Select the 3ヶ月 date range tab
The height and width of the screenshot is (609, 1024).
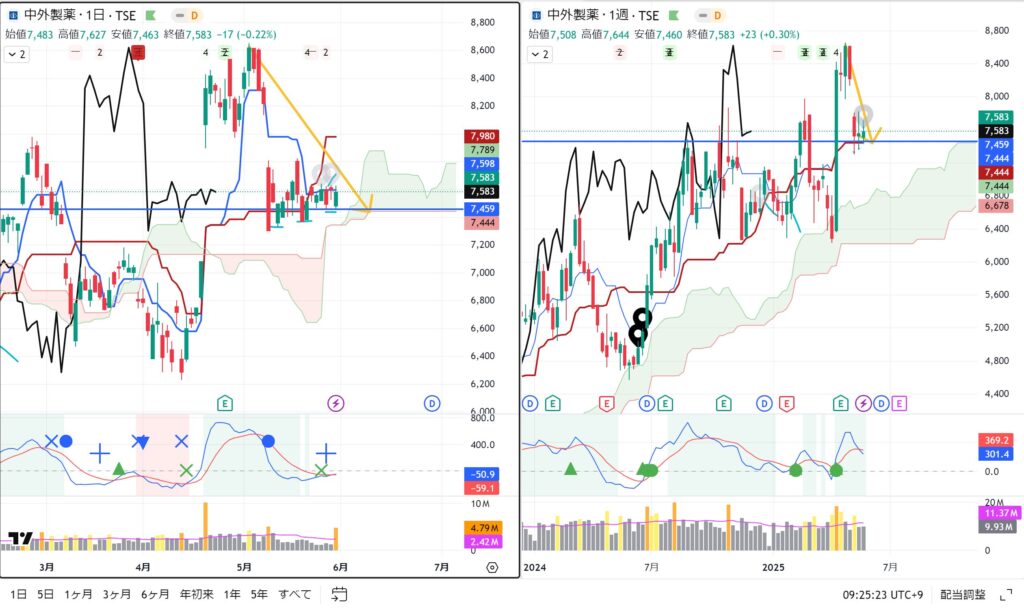tap(117, 594)
